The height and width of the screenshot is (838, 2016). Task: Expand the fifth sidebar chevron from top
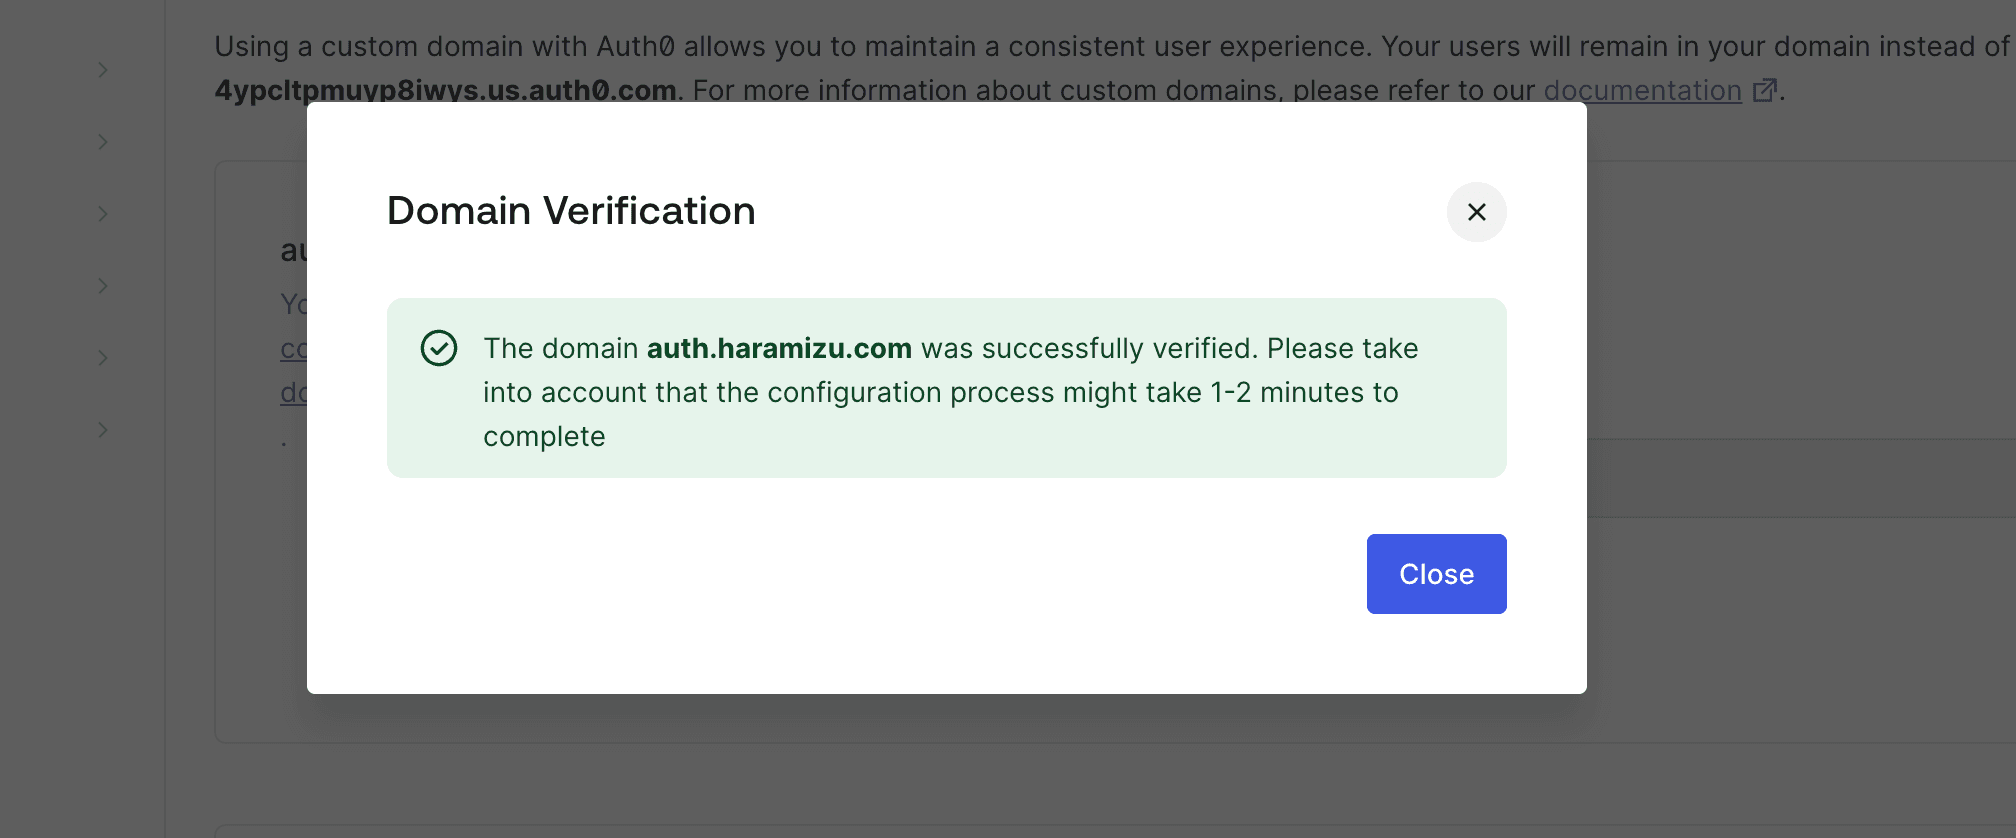[x=103, y=358]
